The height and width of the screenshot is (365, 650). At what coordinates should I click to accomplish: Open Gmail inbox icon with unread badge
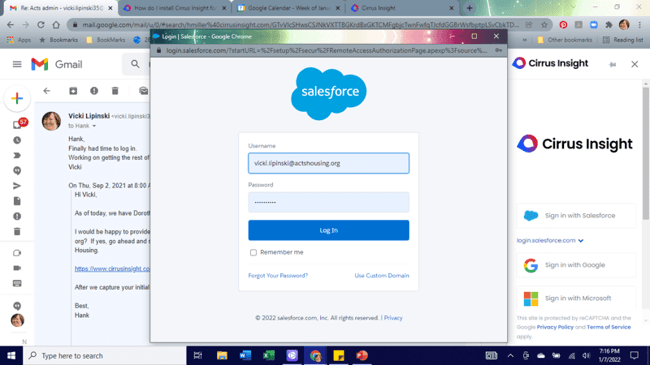click(x=17, y=124)
